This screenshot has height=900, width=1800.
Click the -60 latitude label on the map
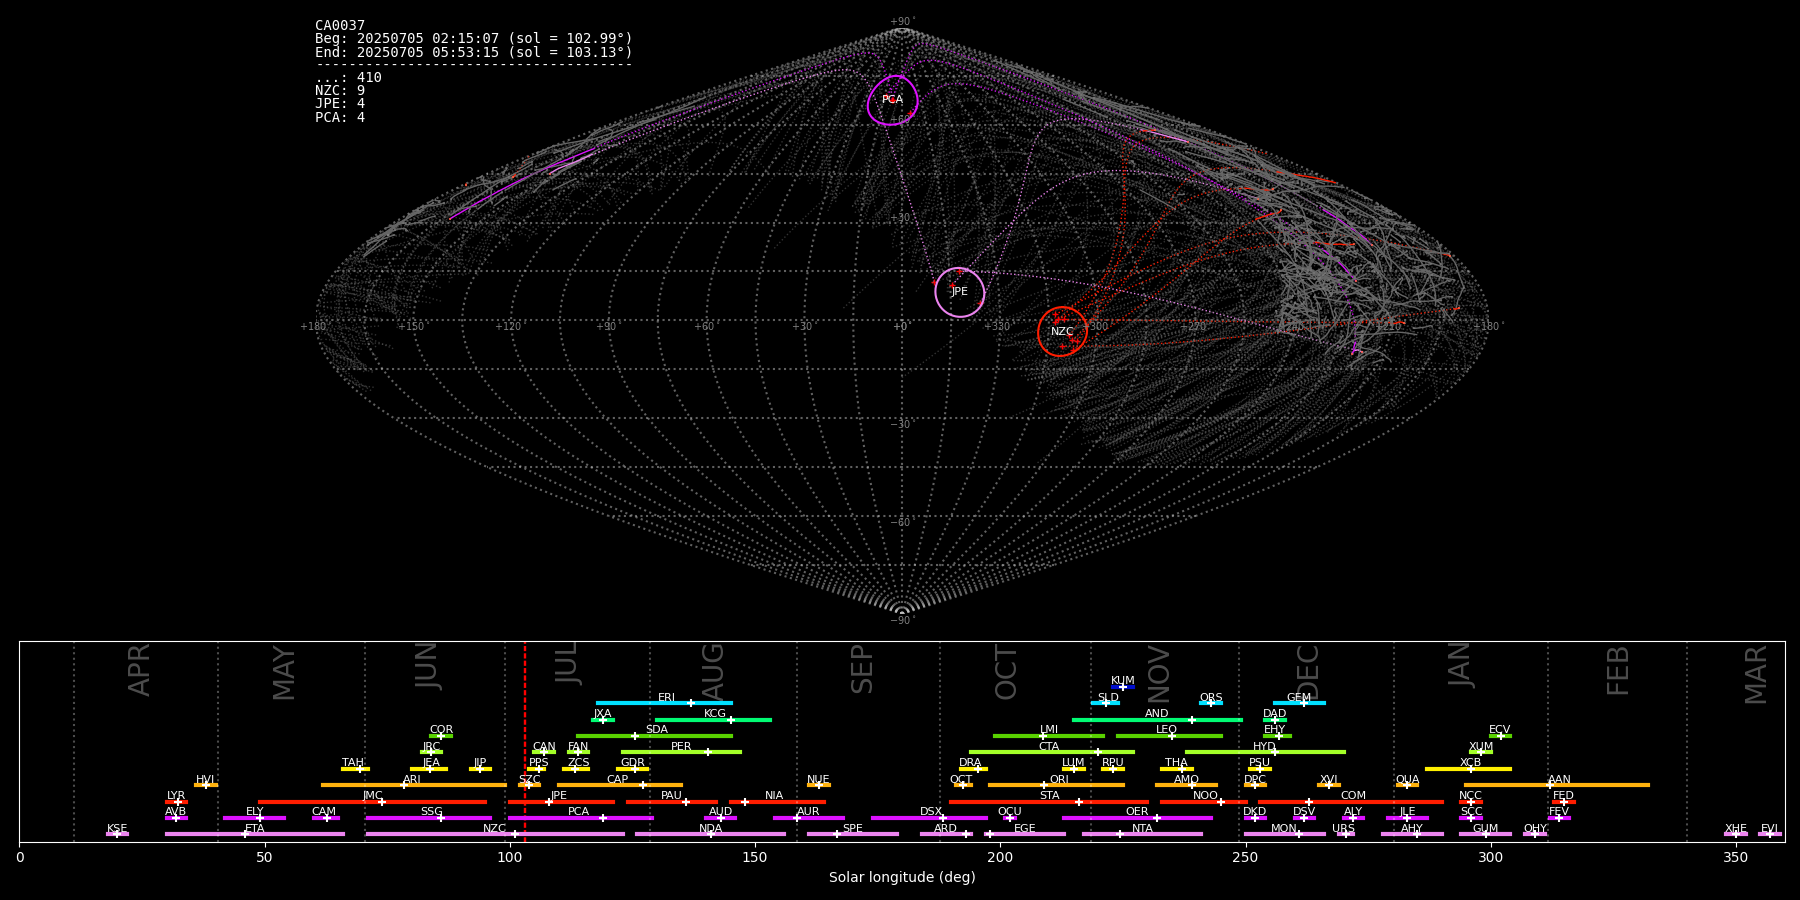tap(902, 522)
